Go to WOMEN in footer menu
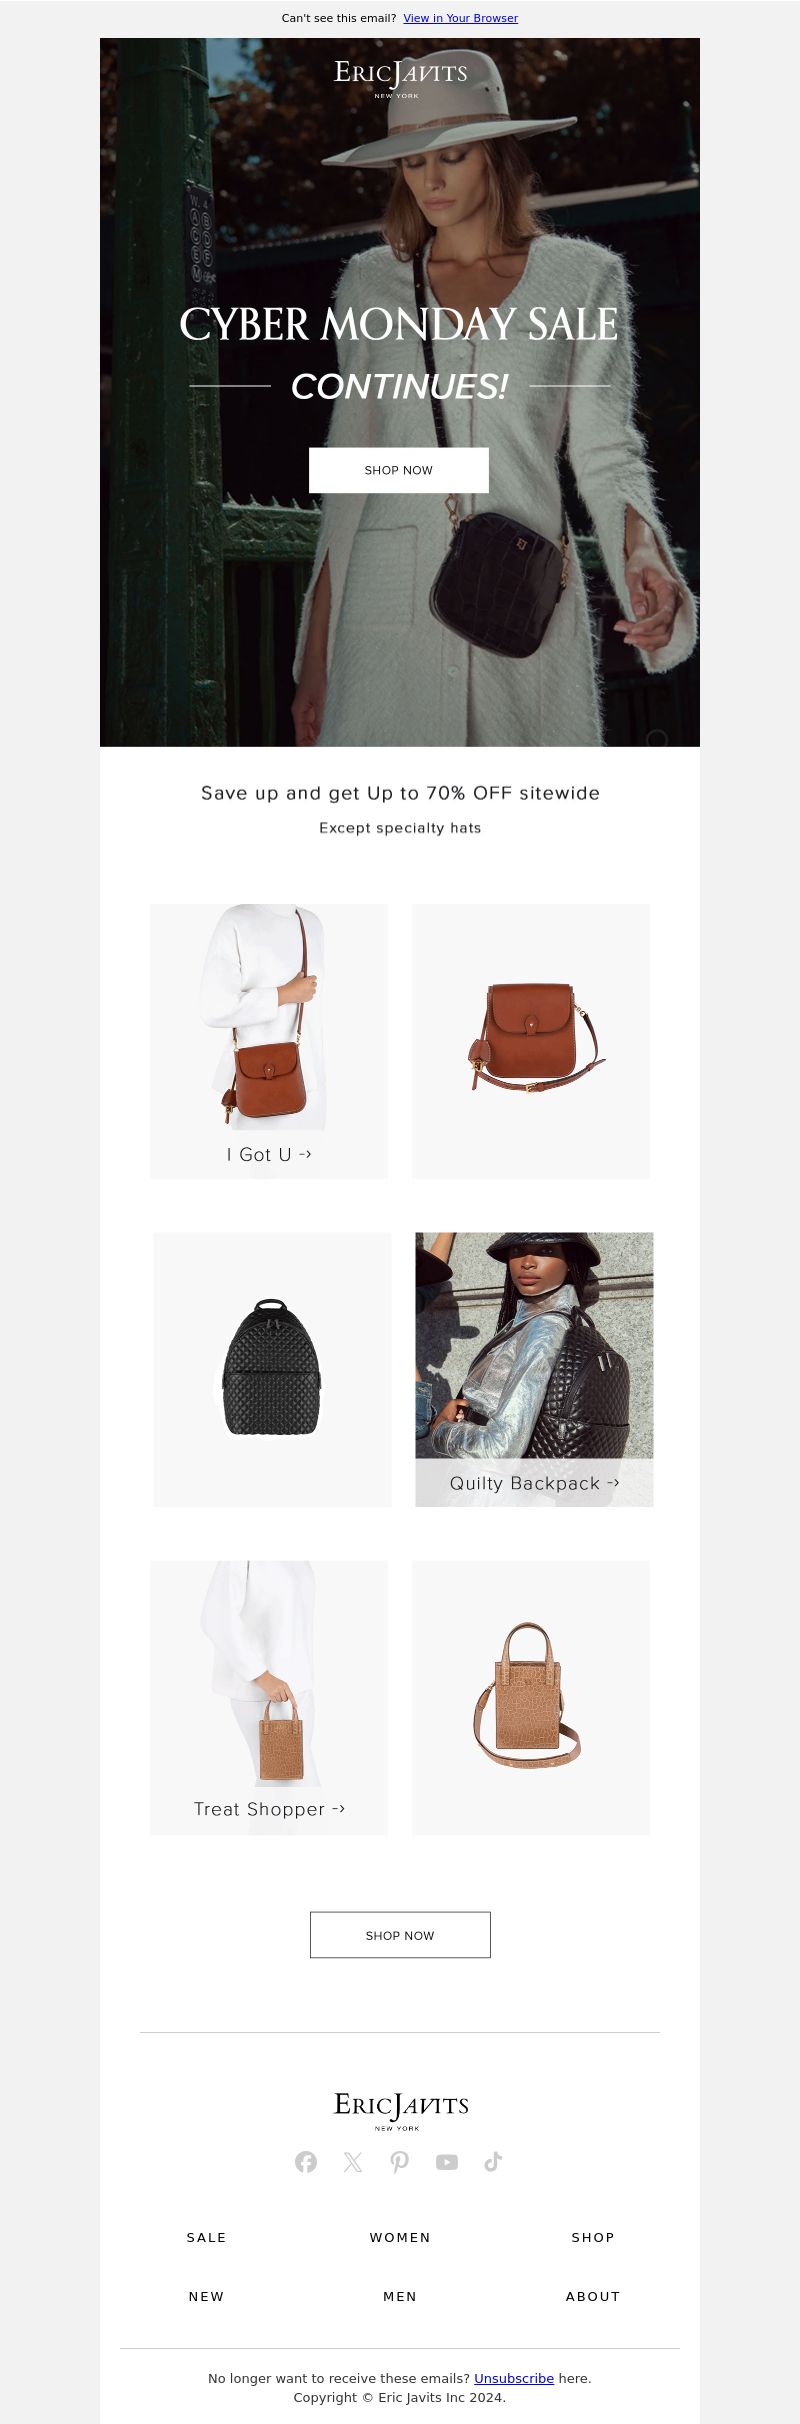This screenshot has height=2424, width=800. (x=400, y=2238)
